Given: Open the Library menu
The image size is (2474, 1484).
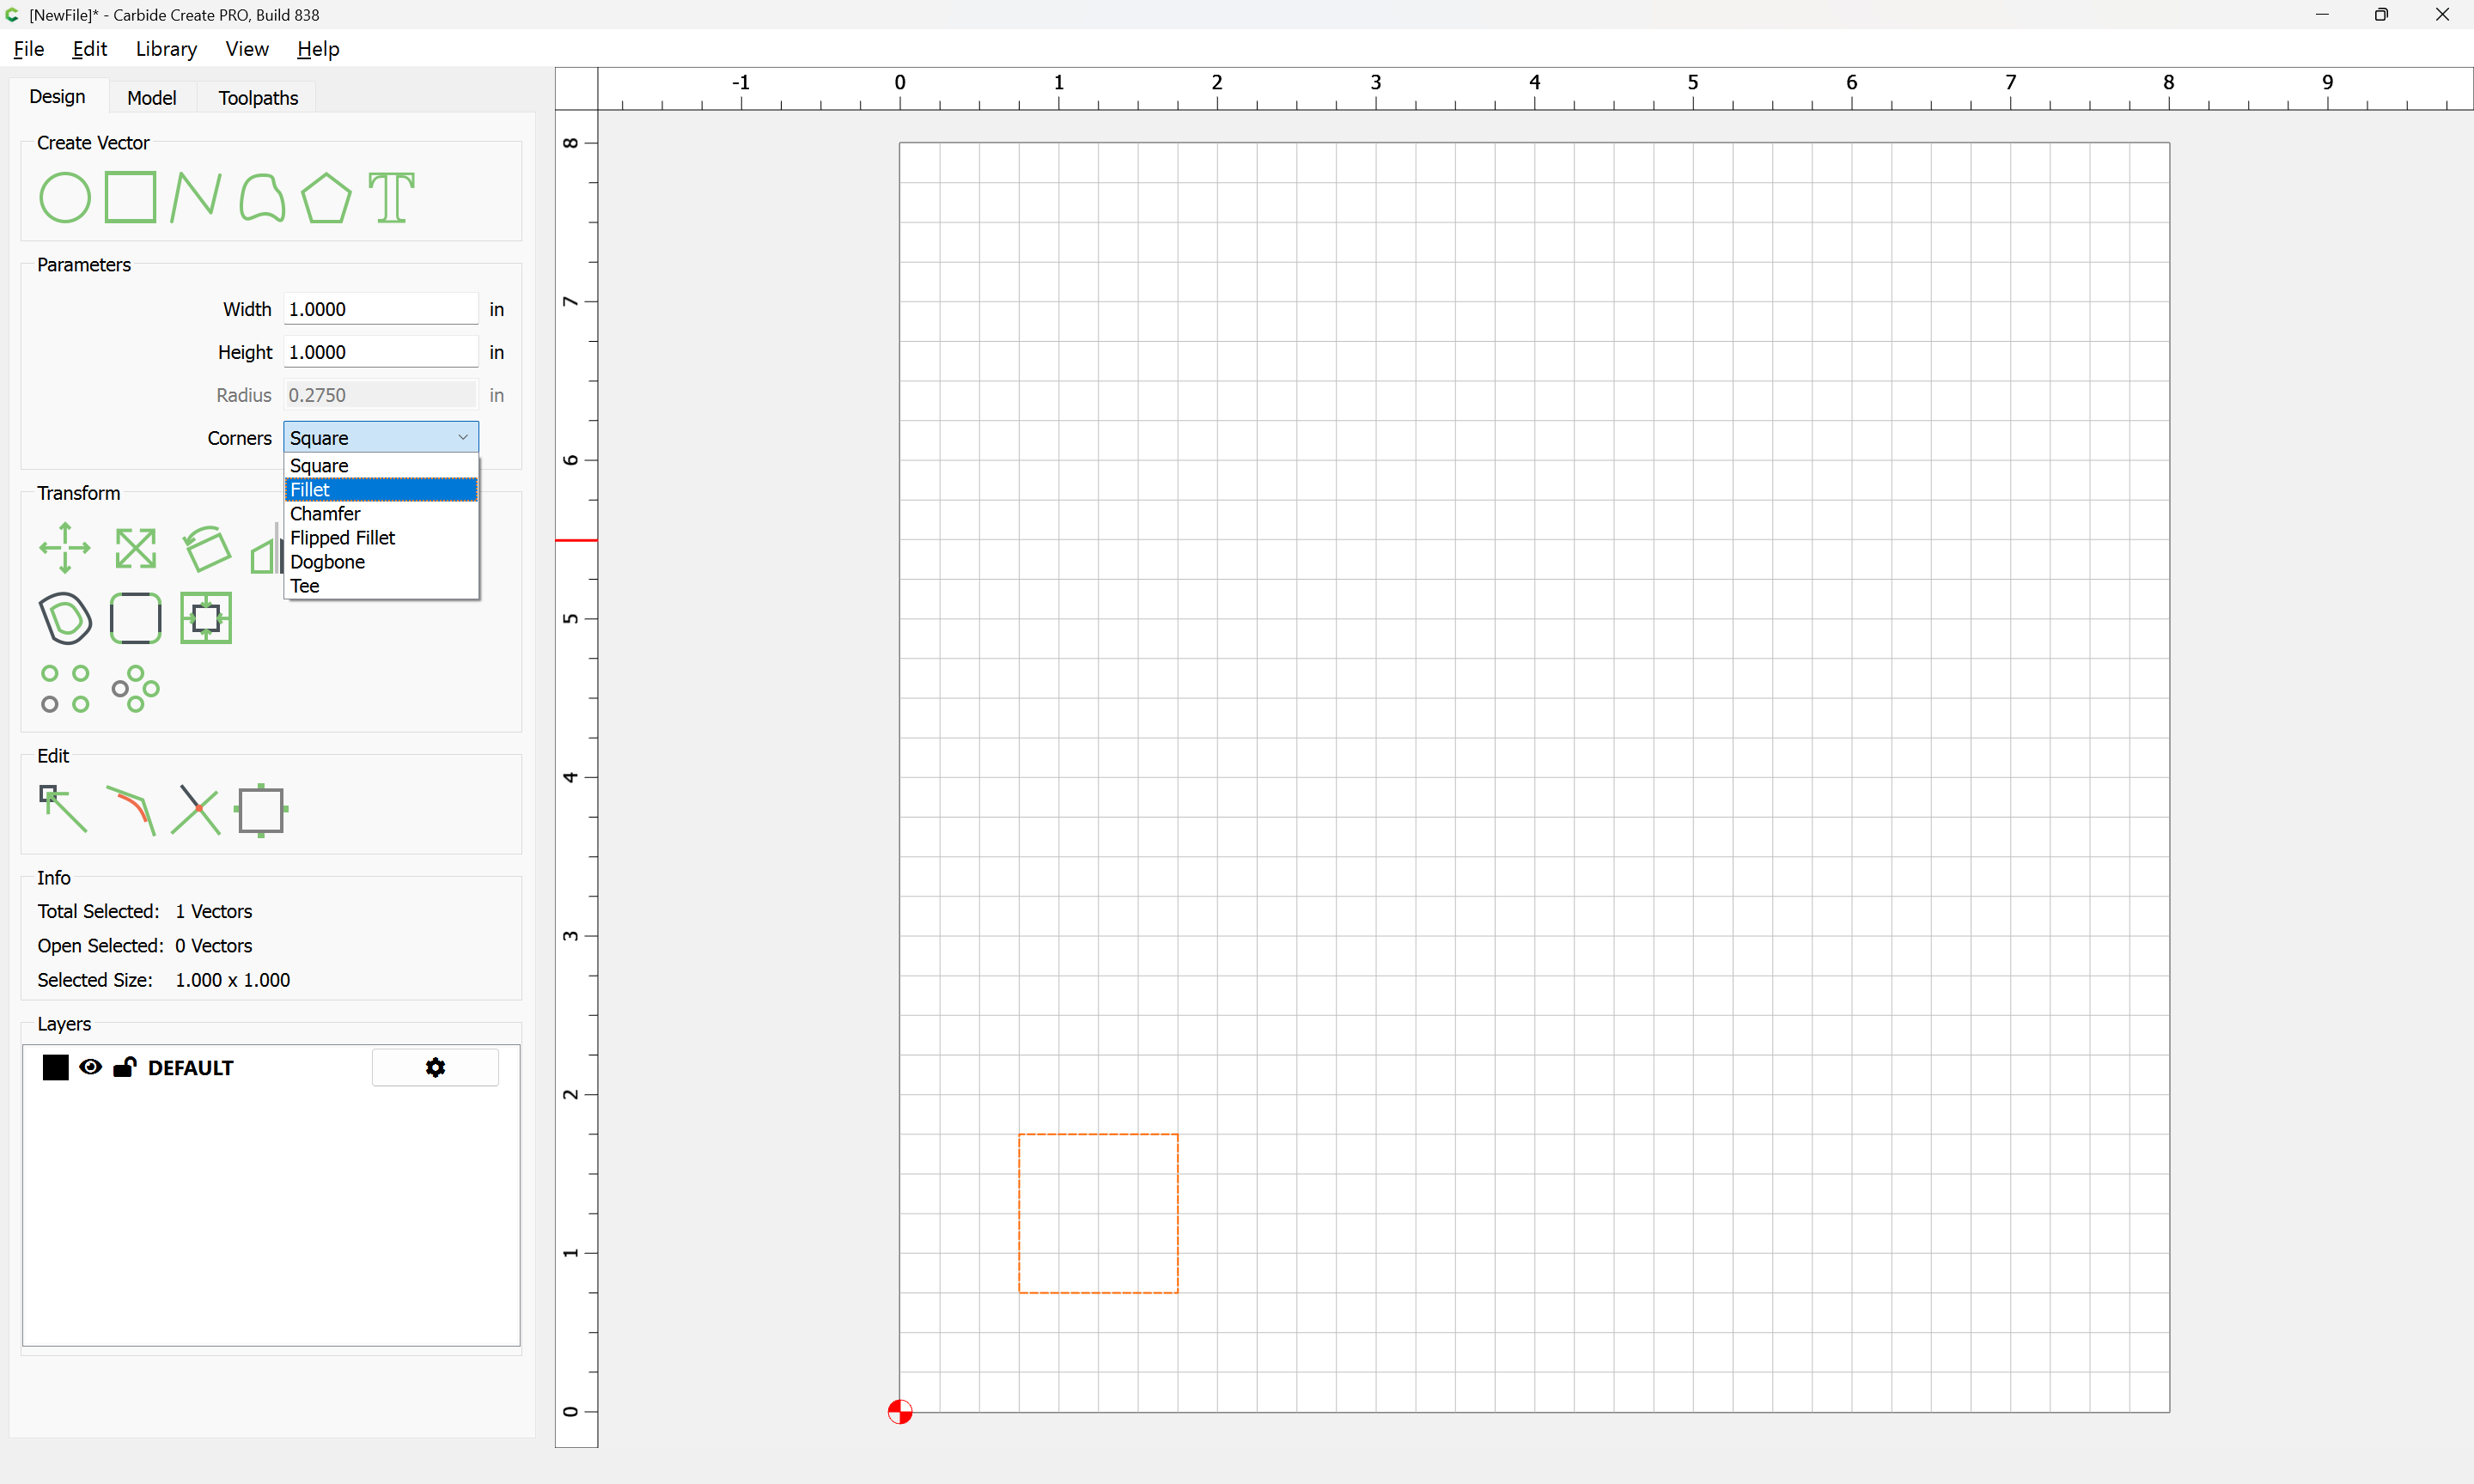Looking at the screenshot, I should click(166, 49).
